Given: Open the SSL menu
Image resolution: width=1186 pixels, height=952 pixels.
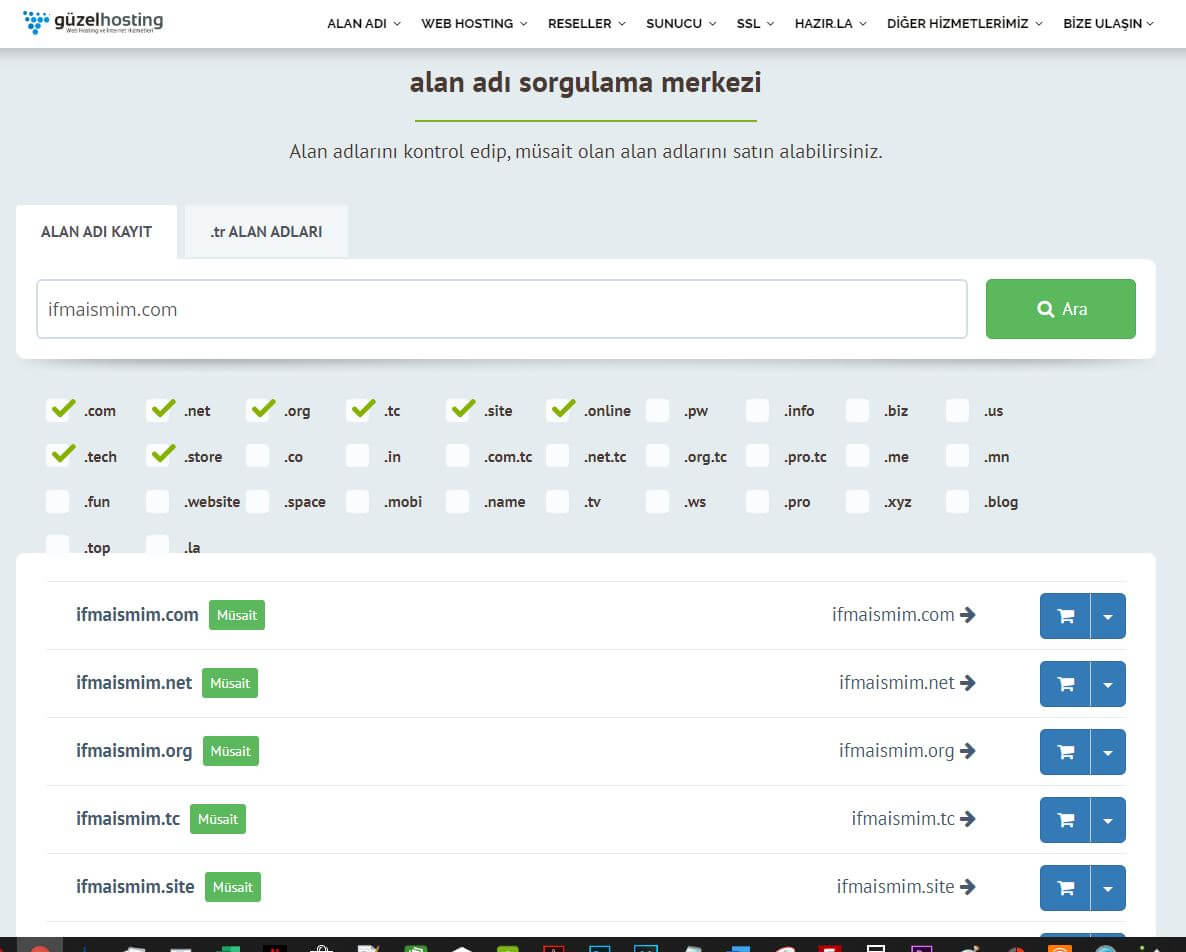Looking at the screenshot, I should point(755,23).
